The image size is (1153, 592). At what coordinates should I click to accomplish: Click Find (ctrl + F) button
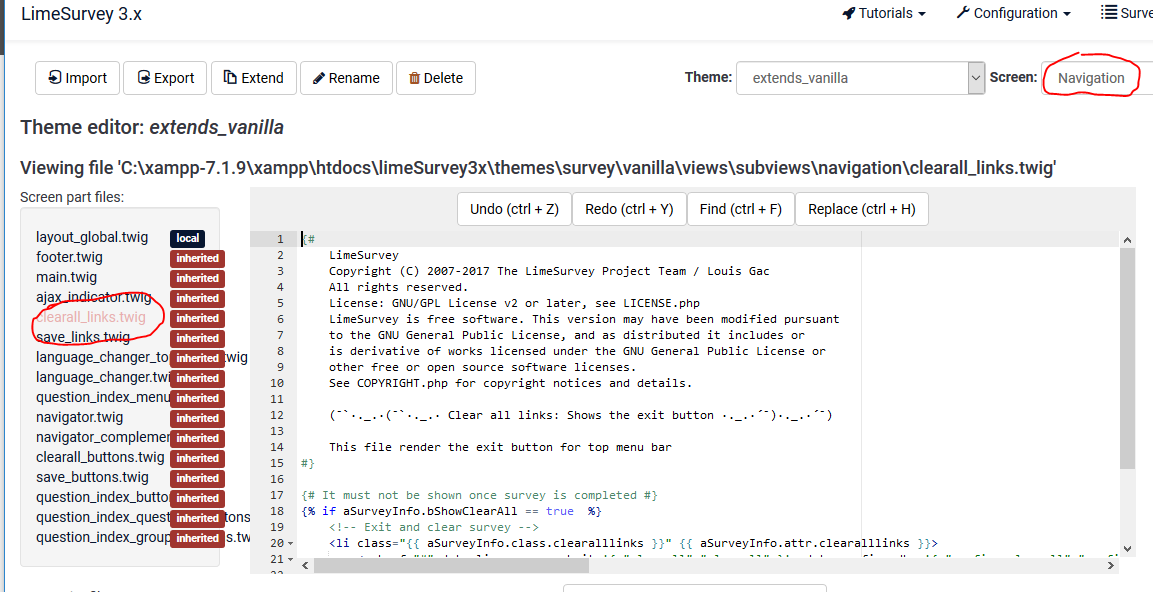(740, 209)
